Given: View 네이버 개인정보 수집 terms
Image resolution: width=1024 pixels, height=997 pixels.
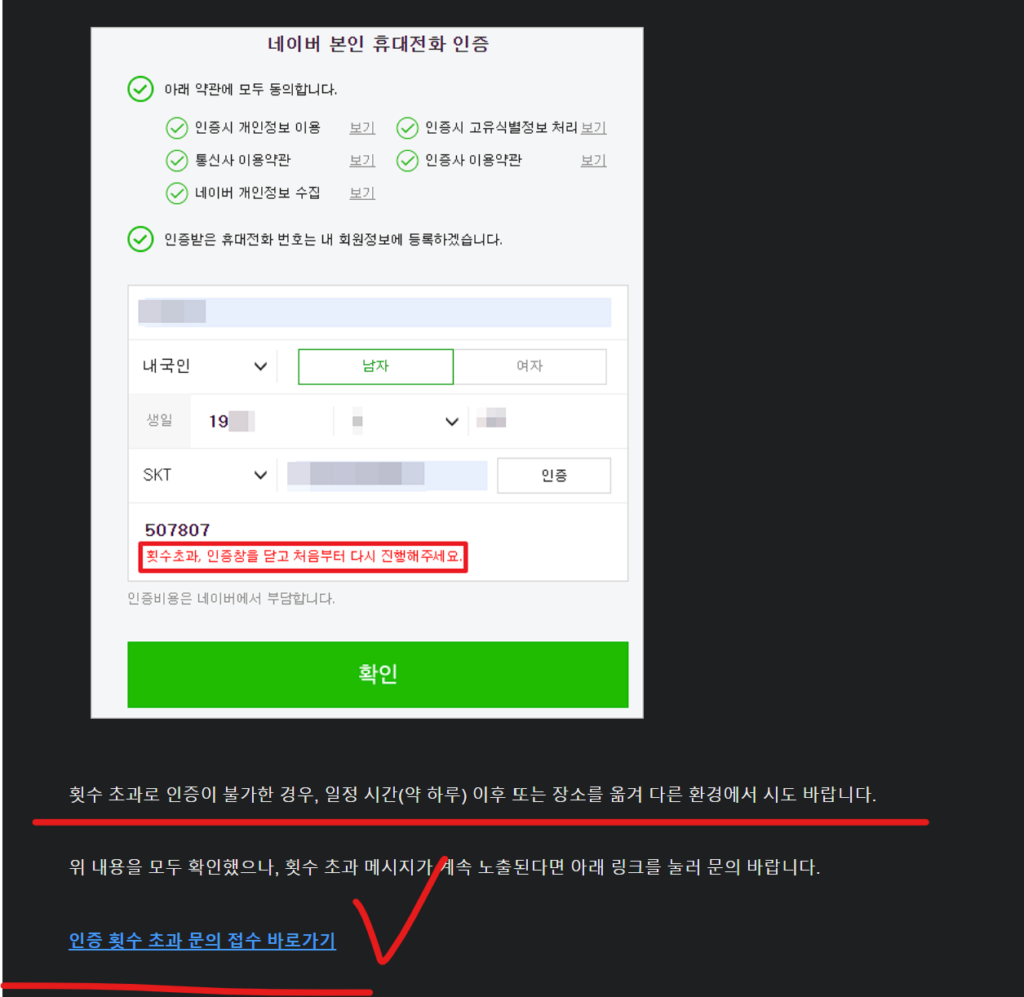Looking at the screenshot, I should pos(362,193).
